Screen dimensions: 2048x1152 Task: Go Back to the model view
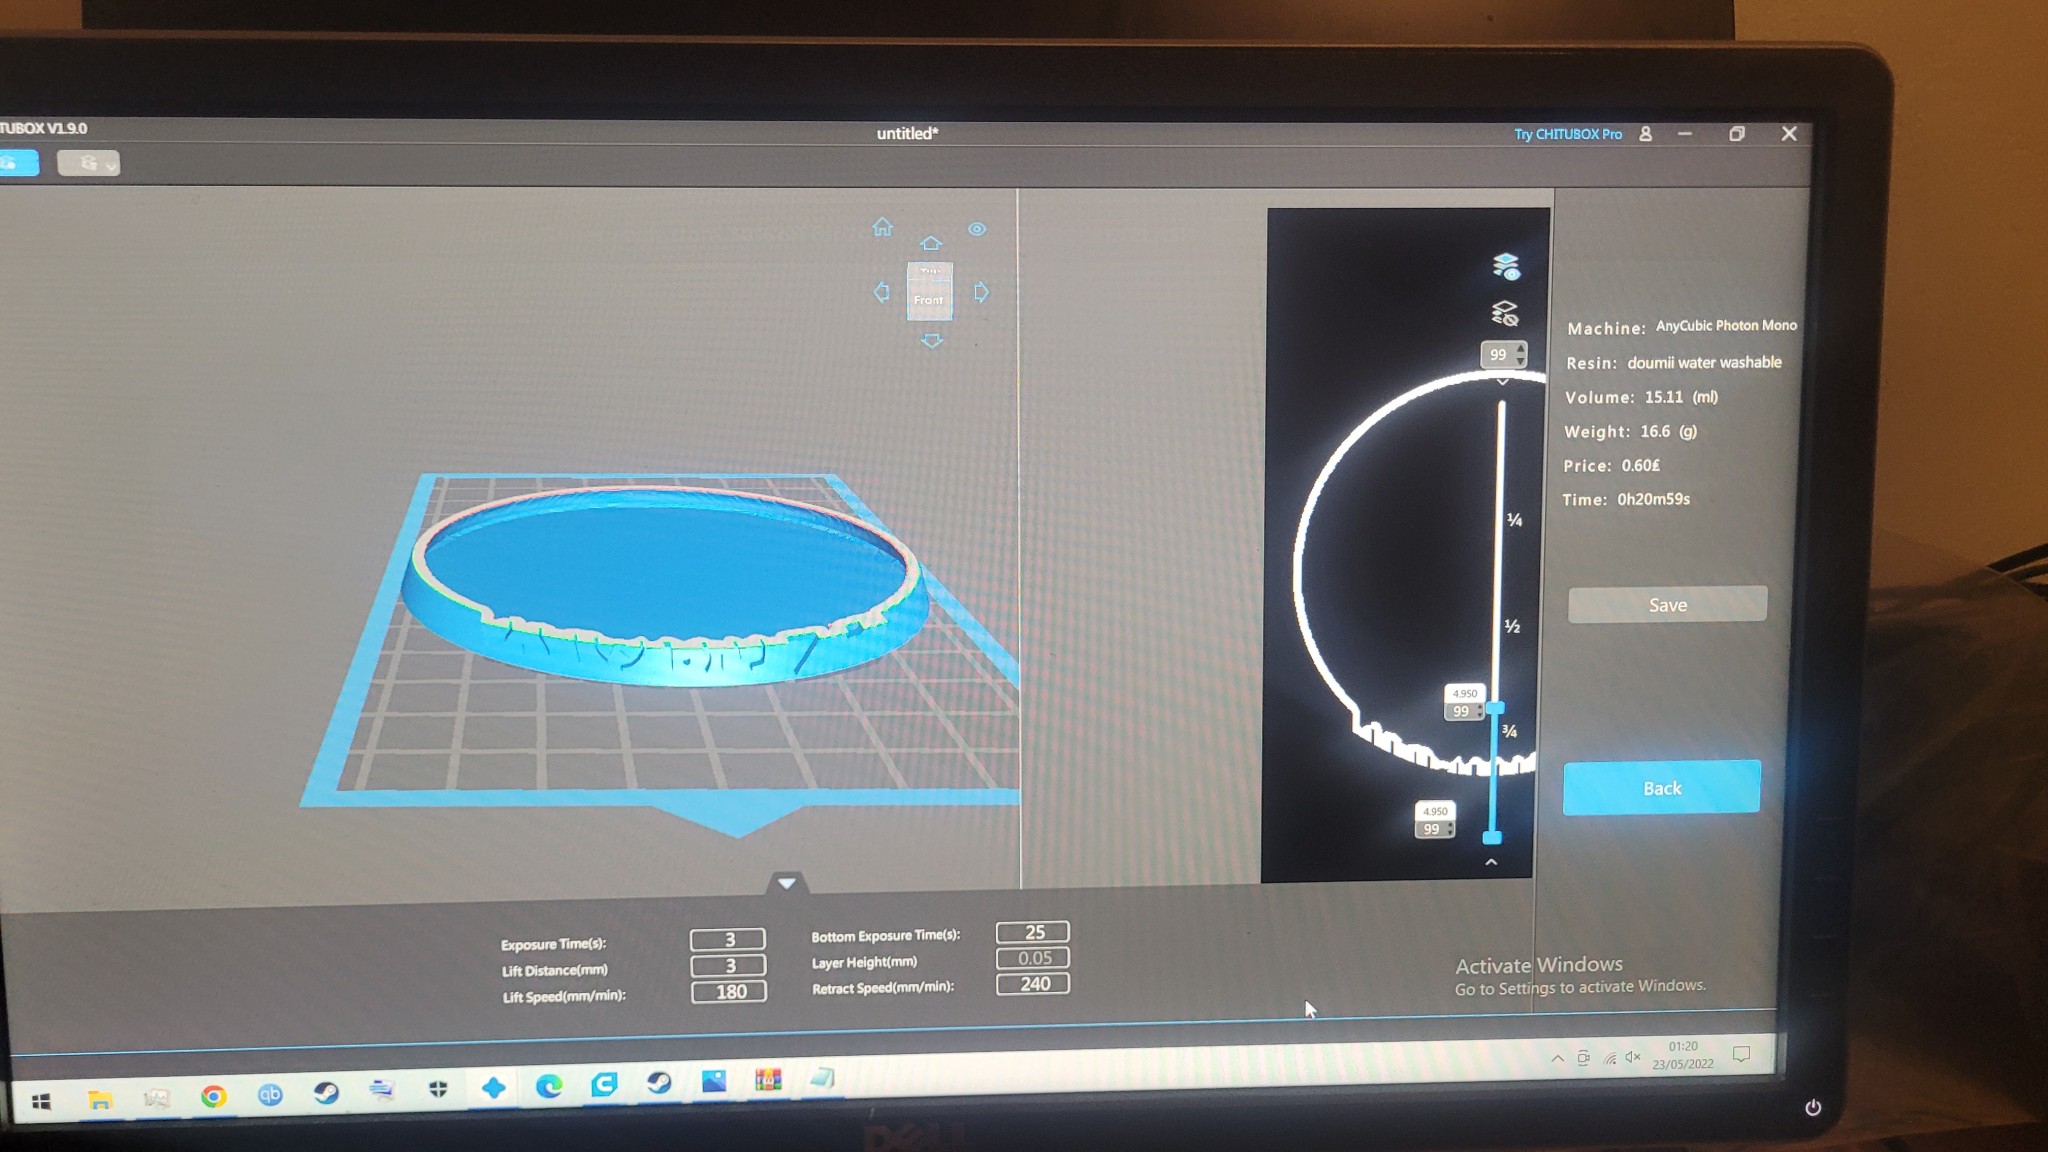coord(1661,788)
